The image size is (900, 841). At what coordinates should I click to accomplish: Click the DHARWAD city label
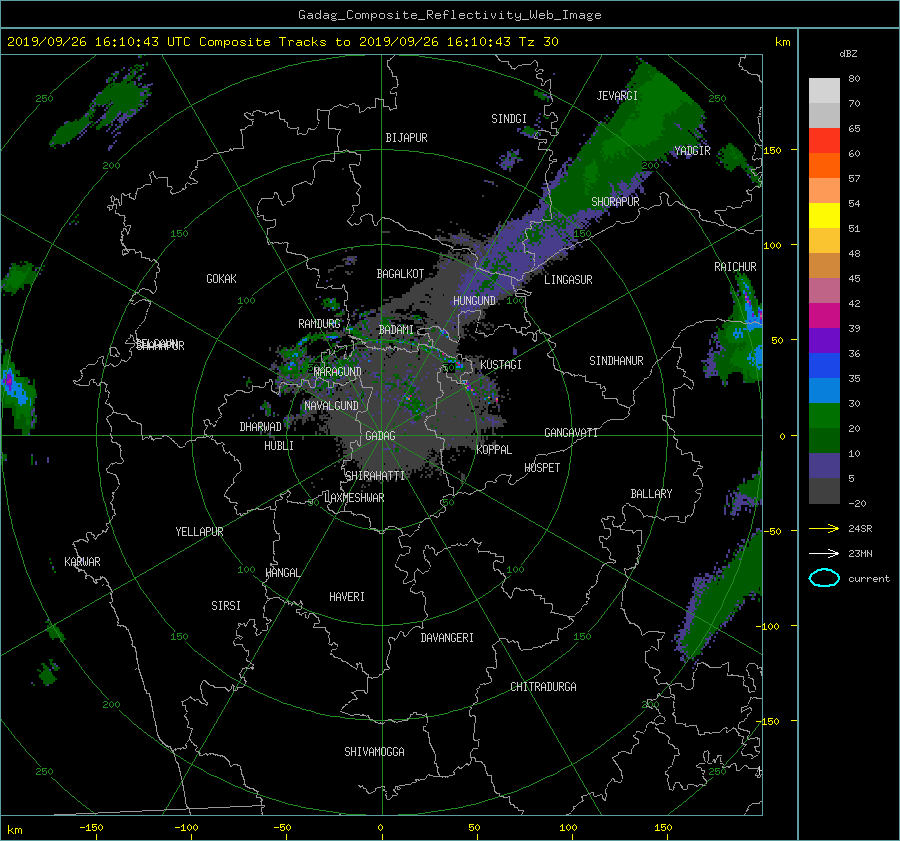260,427
